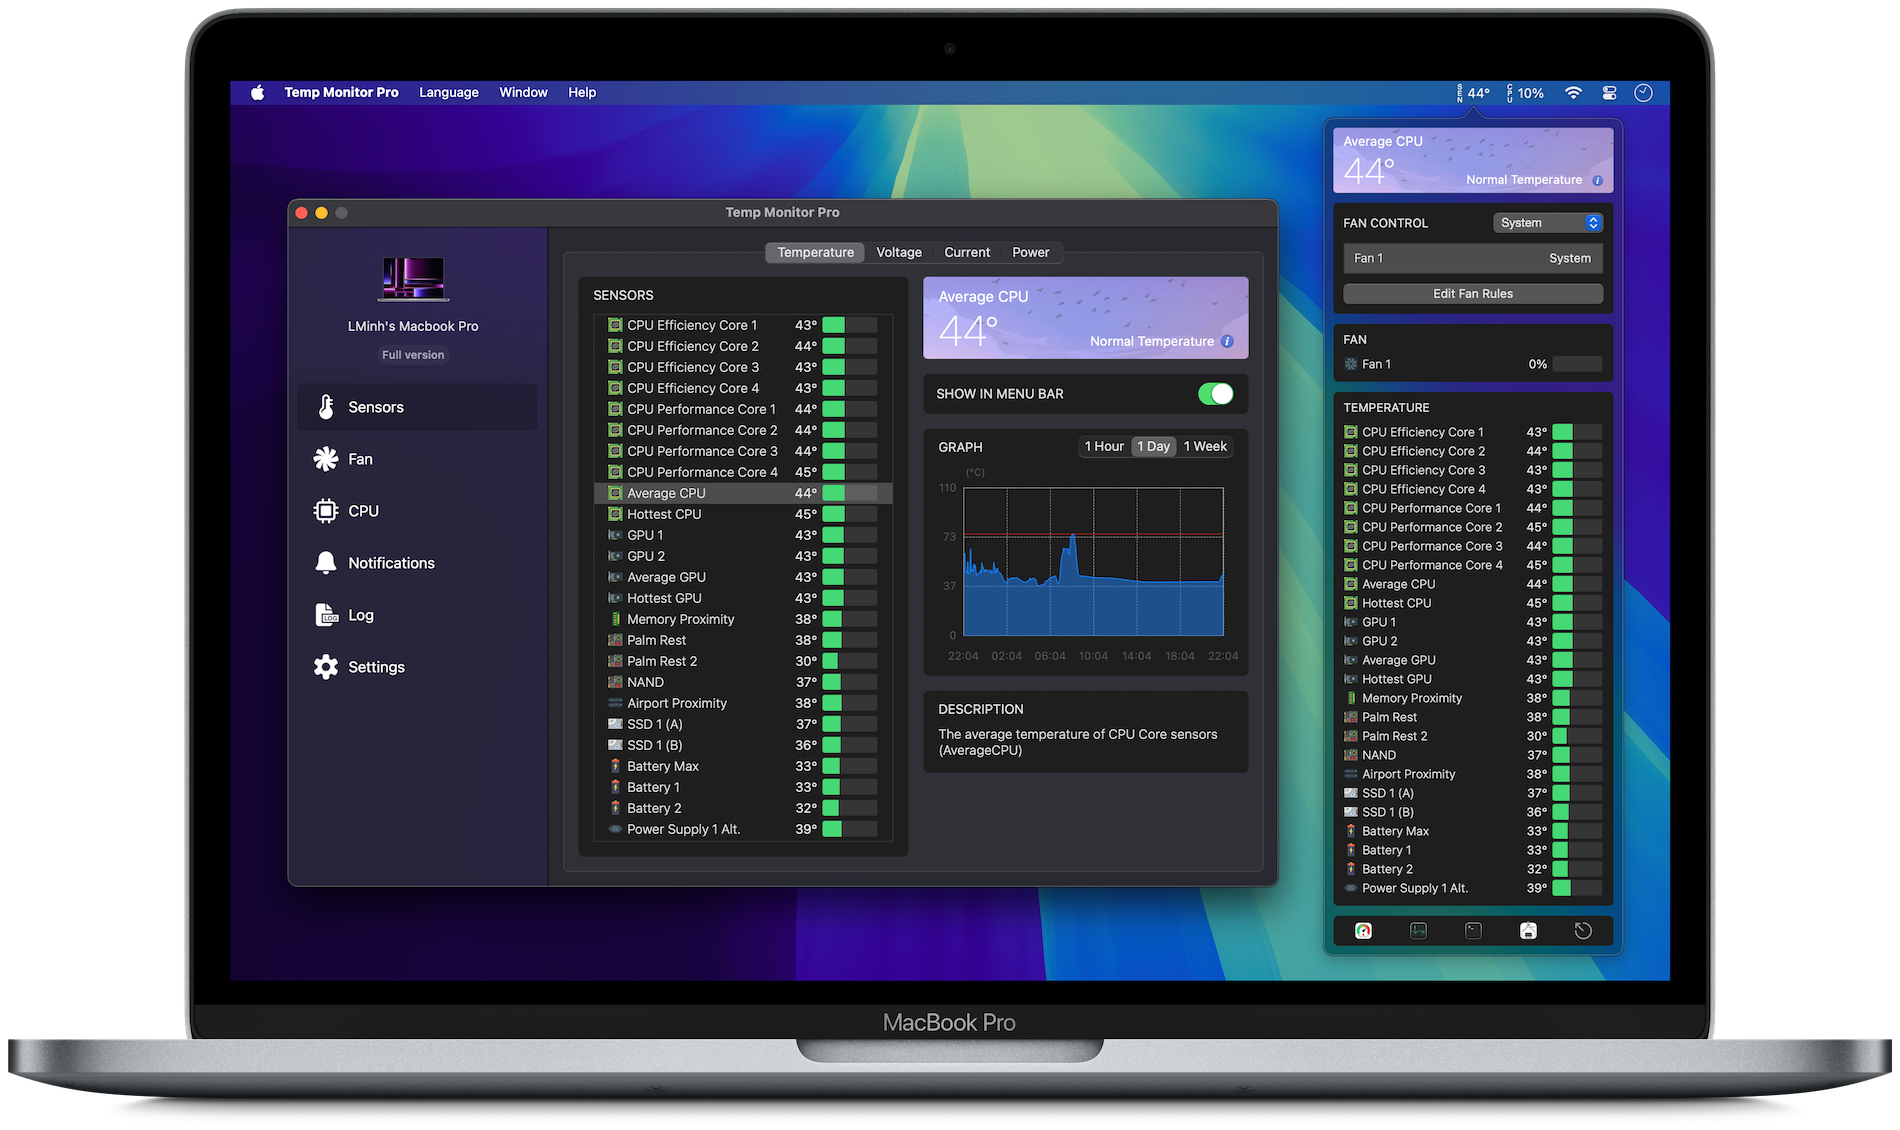Click the Full version badge
1900x1130 pixels.
pos(413,355)
